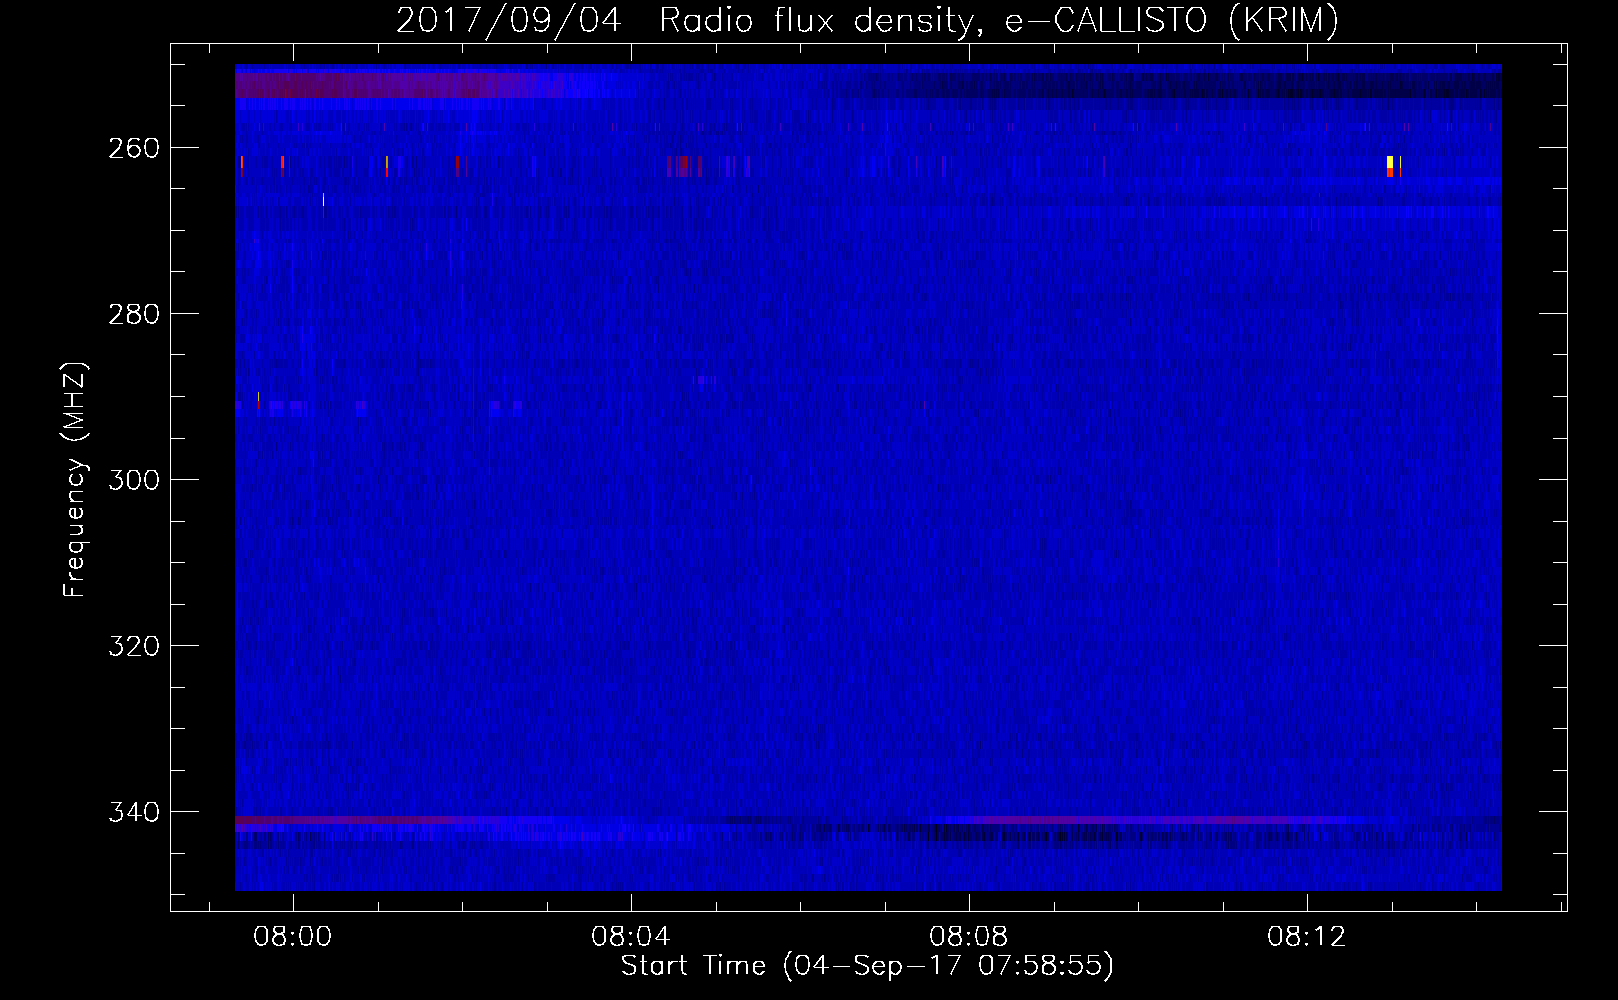Click the 08:12 time tick label
This screenshot has width=1618, height=1000.
click(x=1307, y=937)
